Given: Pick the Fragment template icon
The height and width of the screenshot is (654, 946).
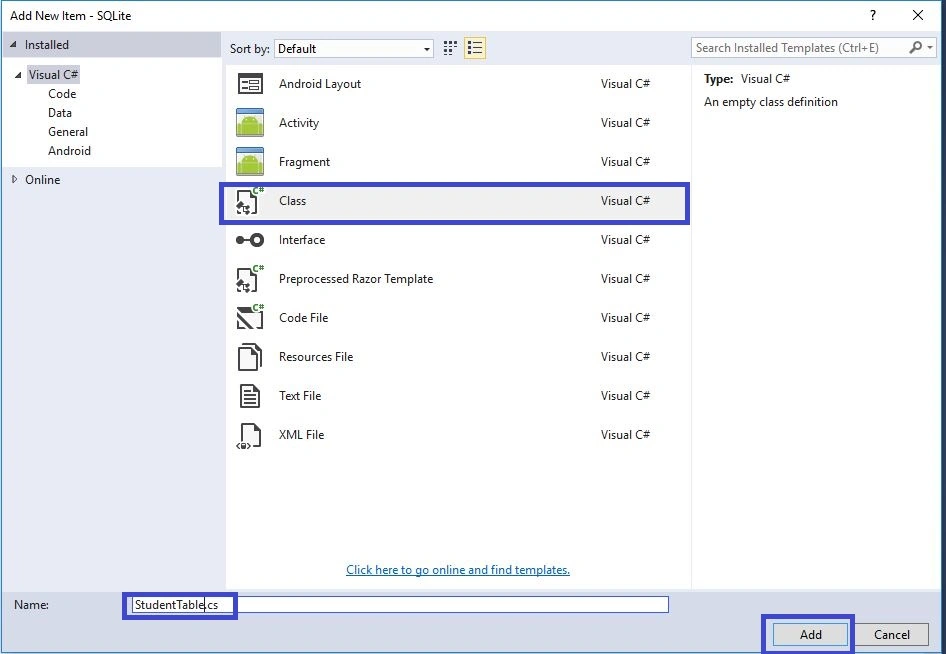Looking at the screenshot, I should coord(250,162).
